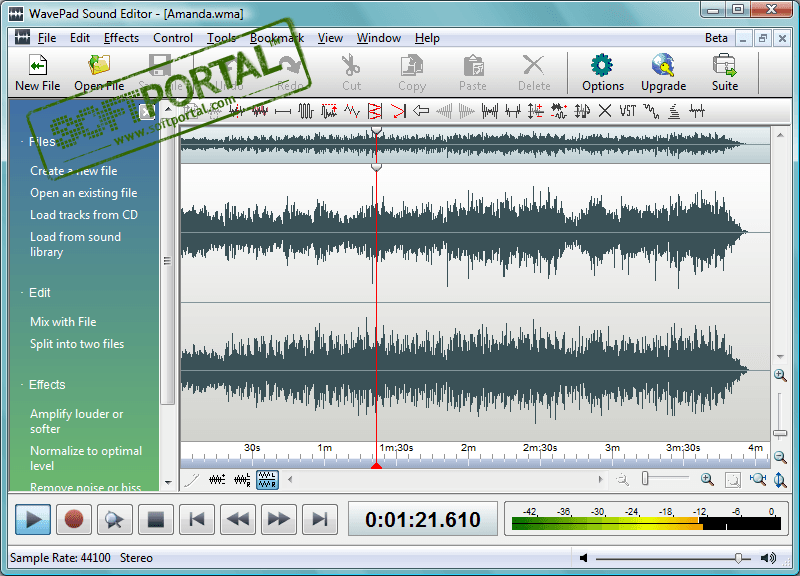Click 'Open an existing file' link
Viewport: 800px width, 576px height.
[x=84, y=193]
